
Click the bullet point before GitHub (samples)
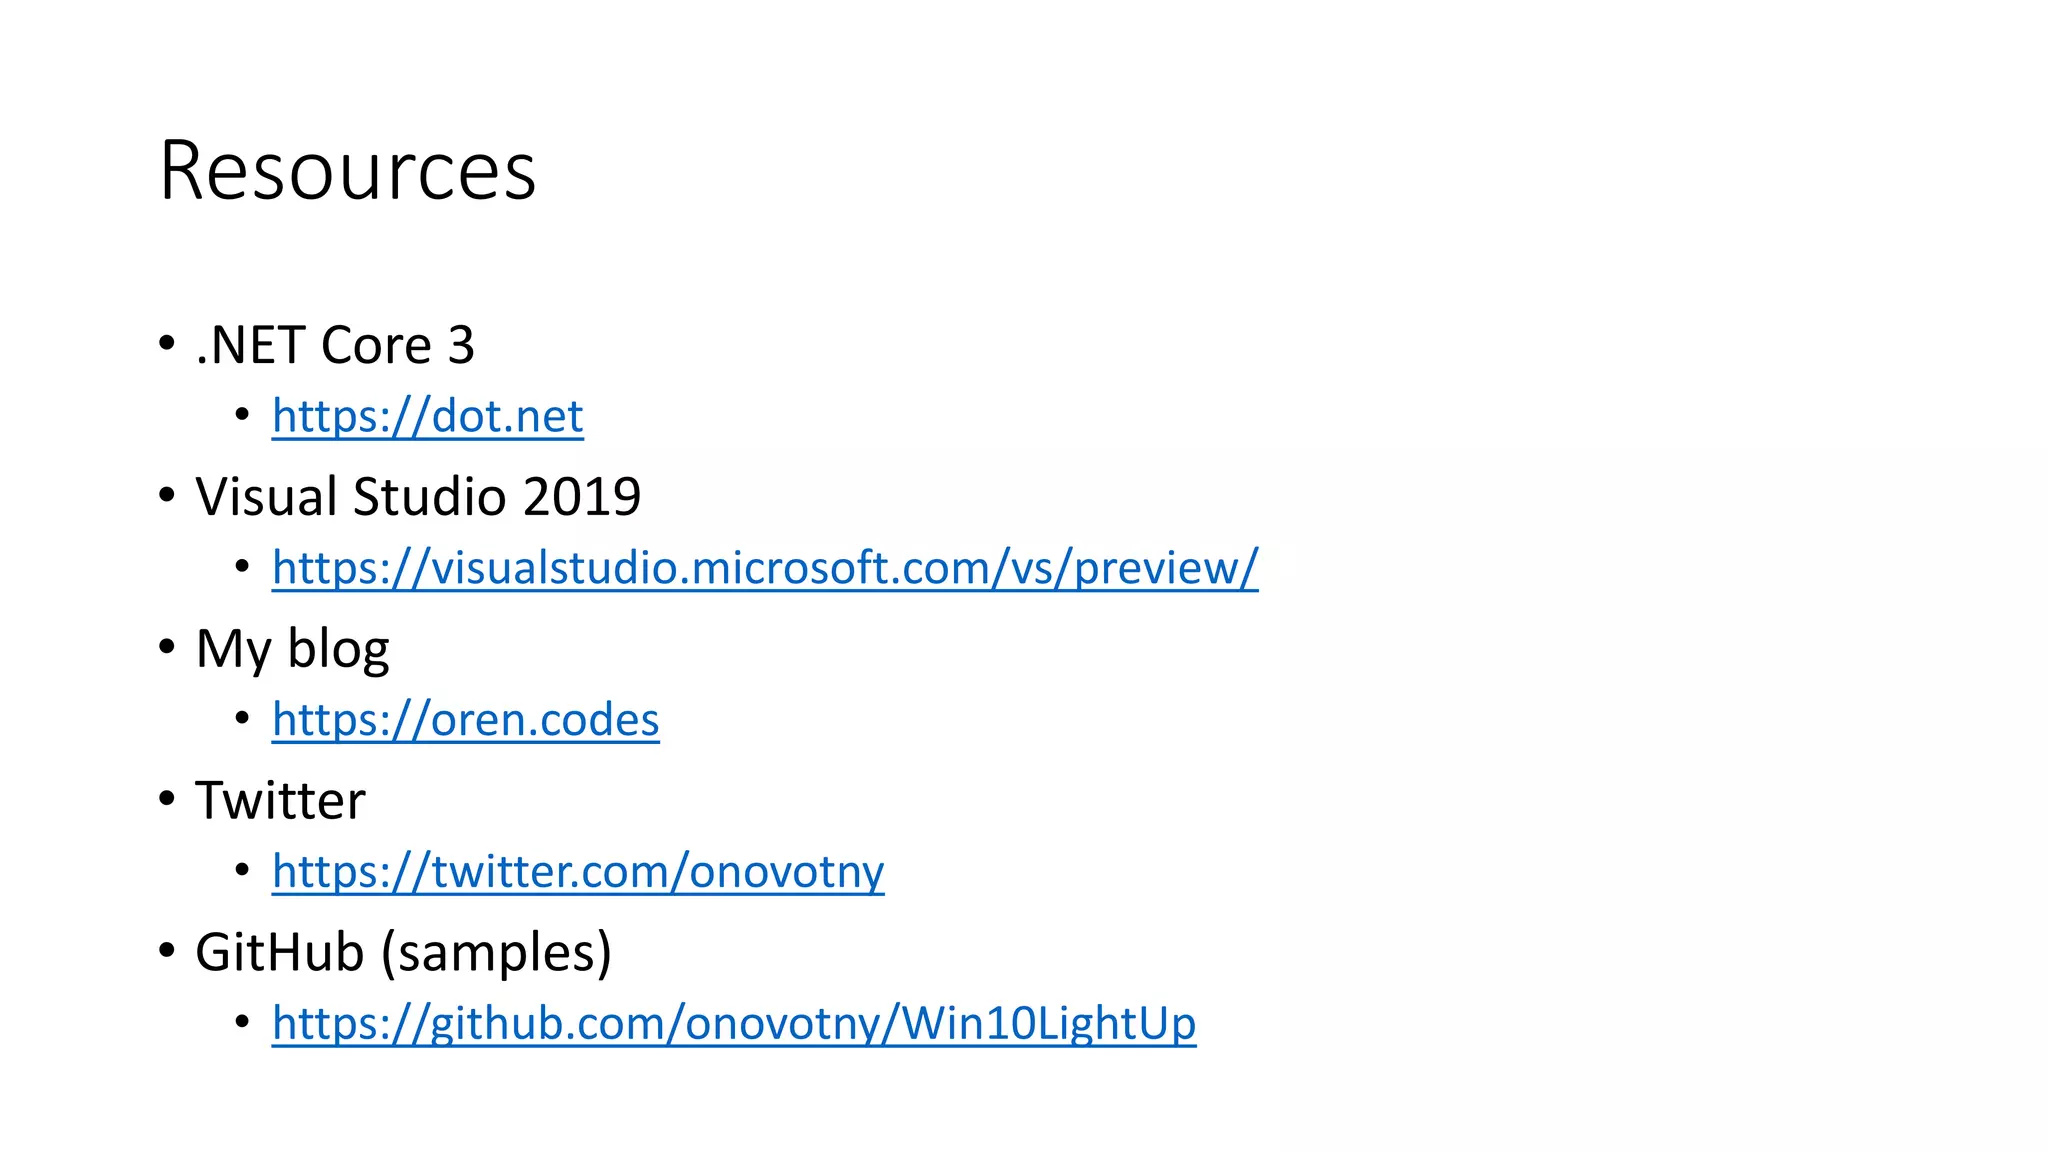[x=167, y=950]
